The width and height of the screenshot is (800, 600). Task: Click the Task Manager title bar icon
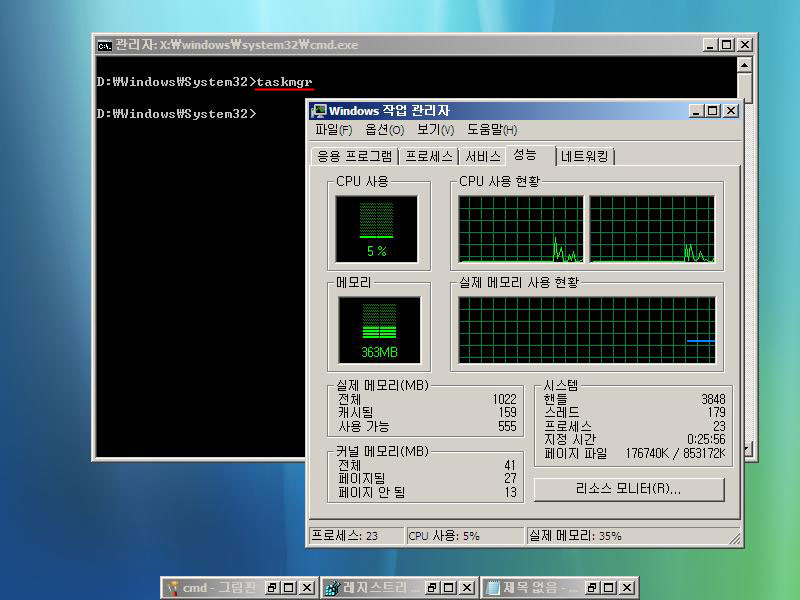[x=319, y=111]
